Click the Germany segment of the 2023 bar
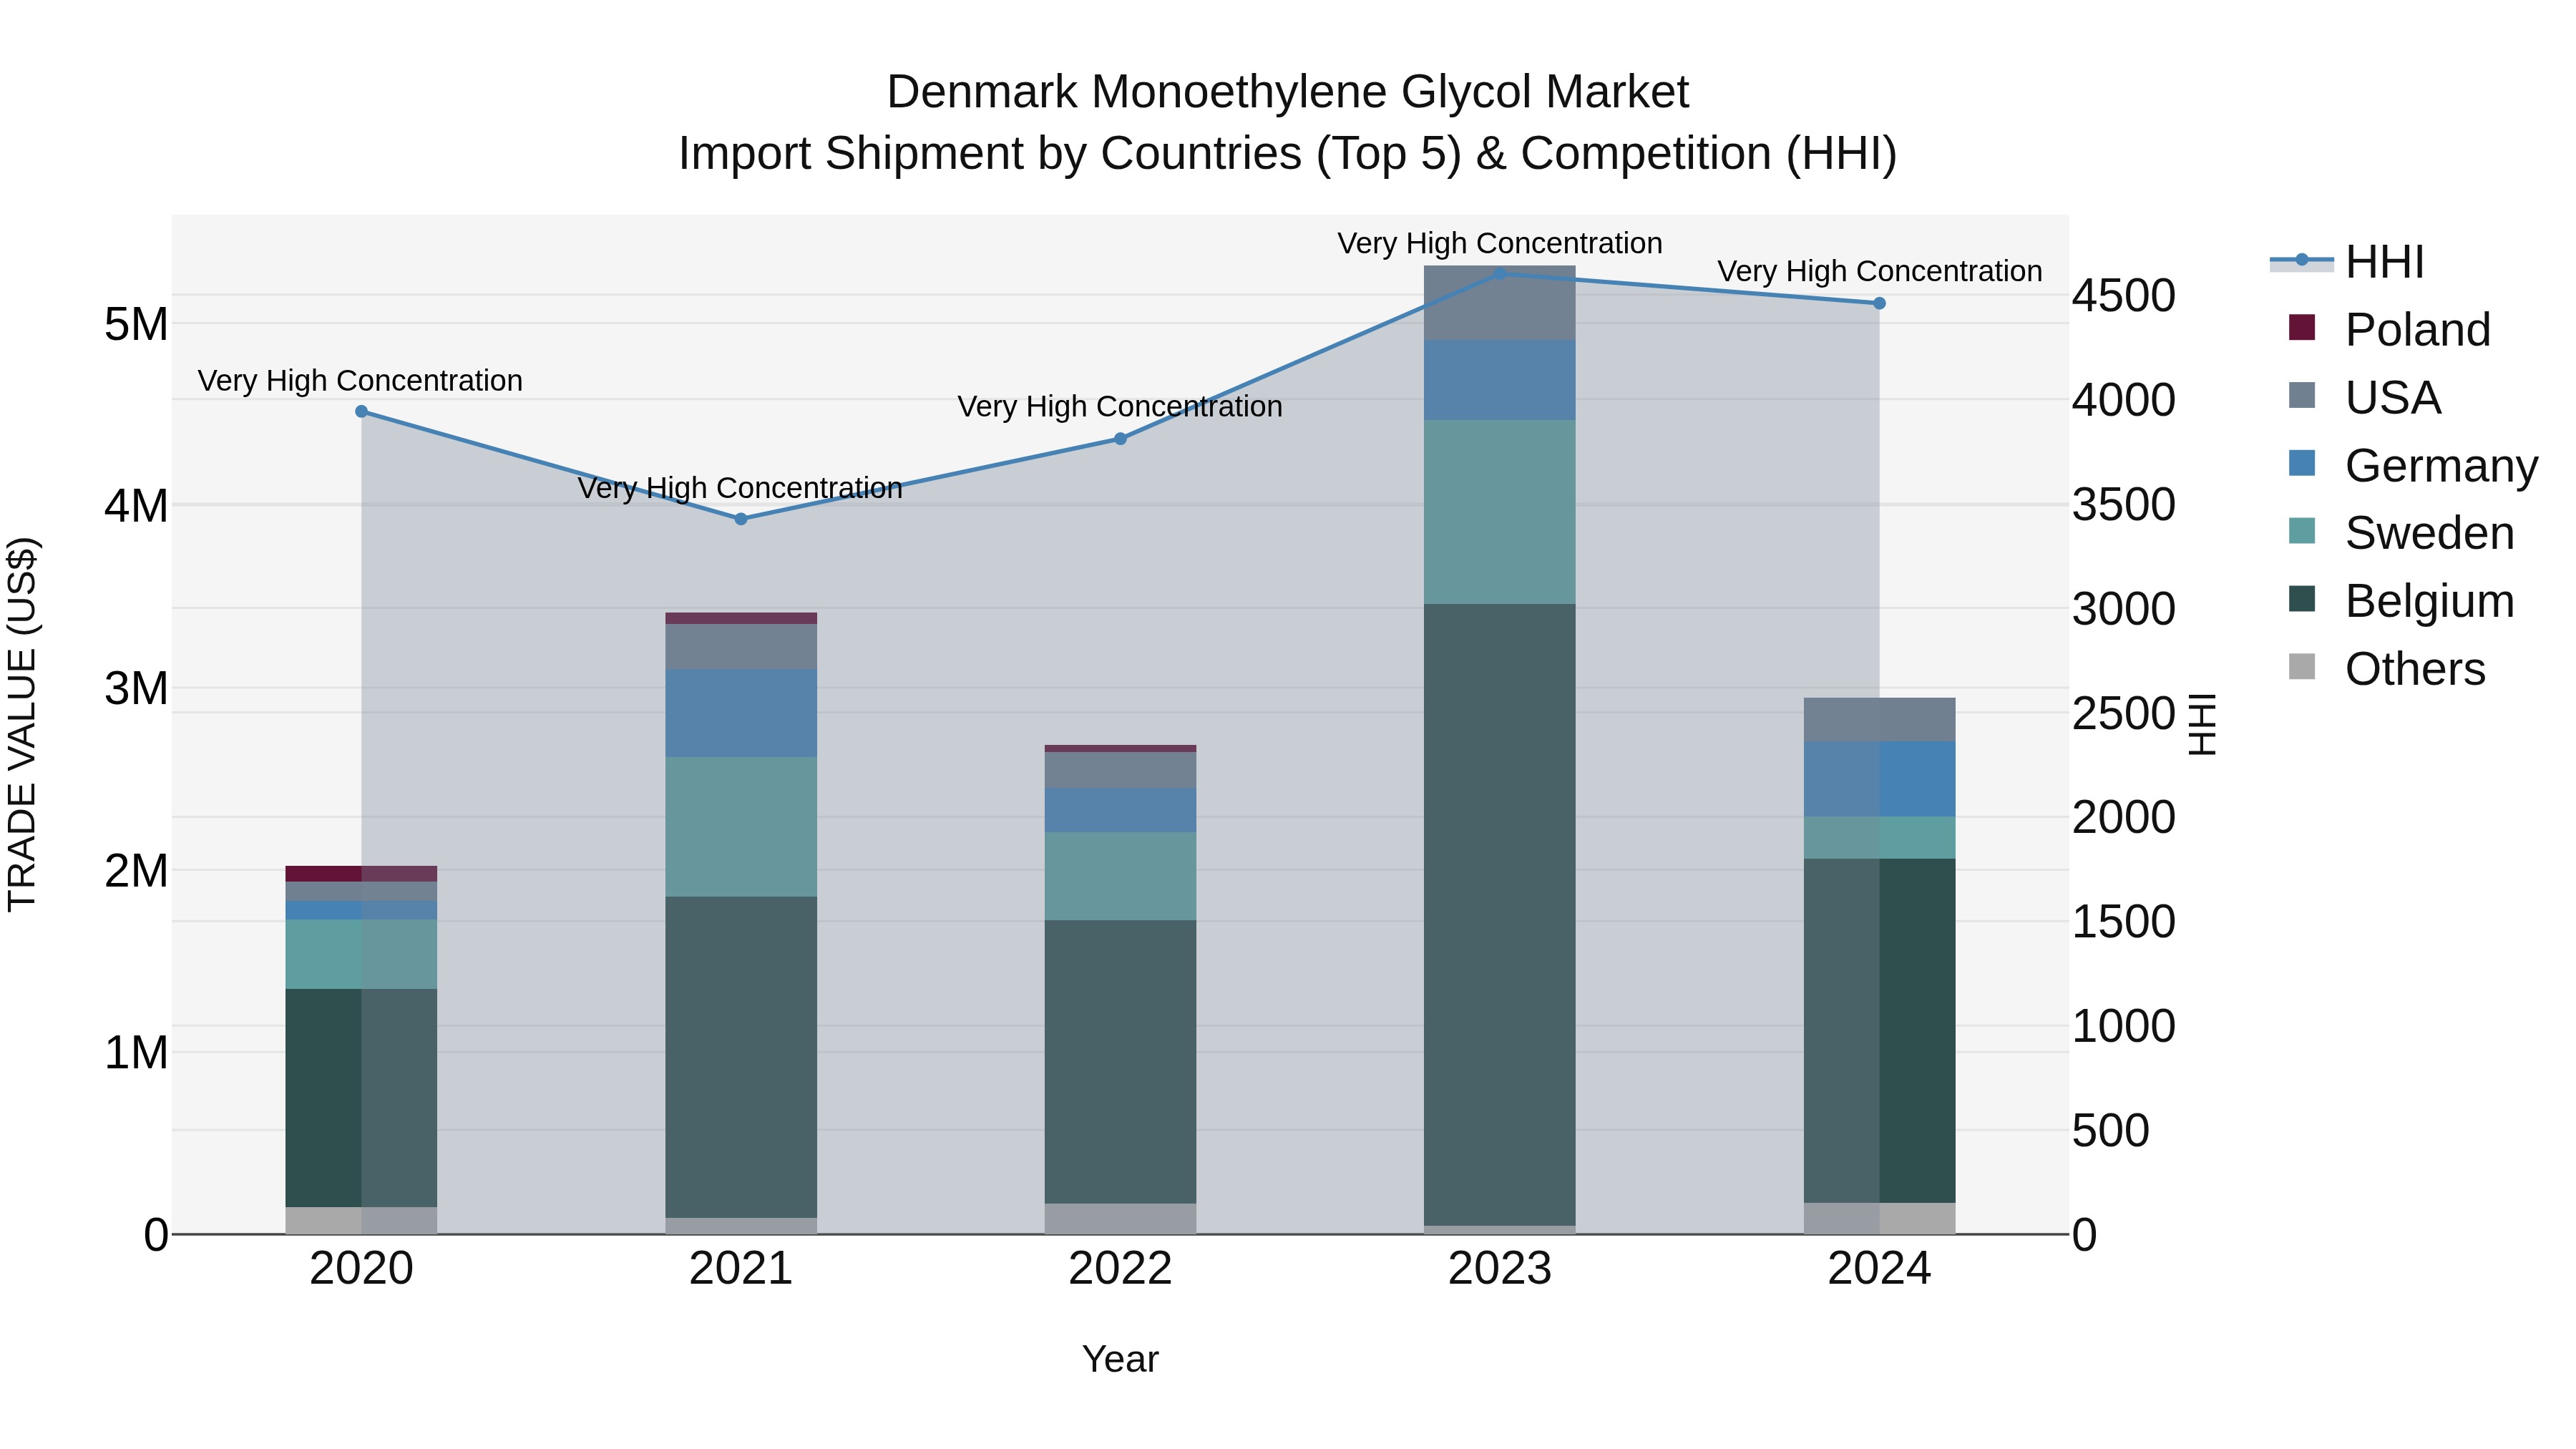This screenshot has height=1449, width=2576. (1500, 380)
